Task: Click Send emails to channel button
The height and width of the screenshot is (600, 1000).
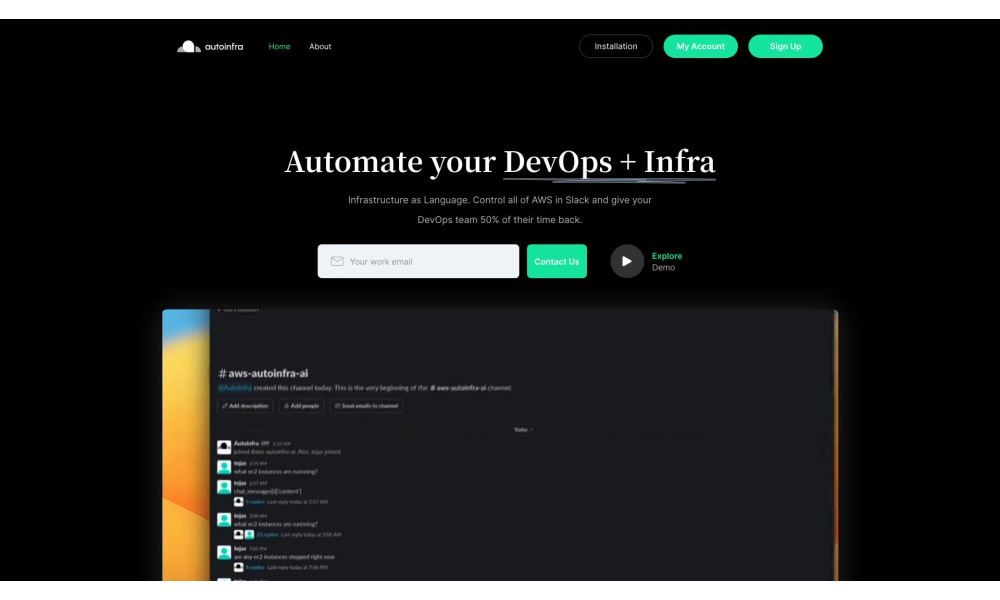Action: [x=366, y=406]
